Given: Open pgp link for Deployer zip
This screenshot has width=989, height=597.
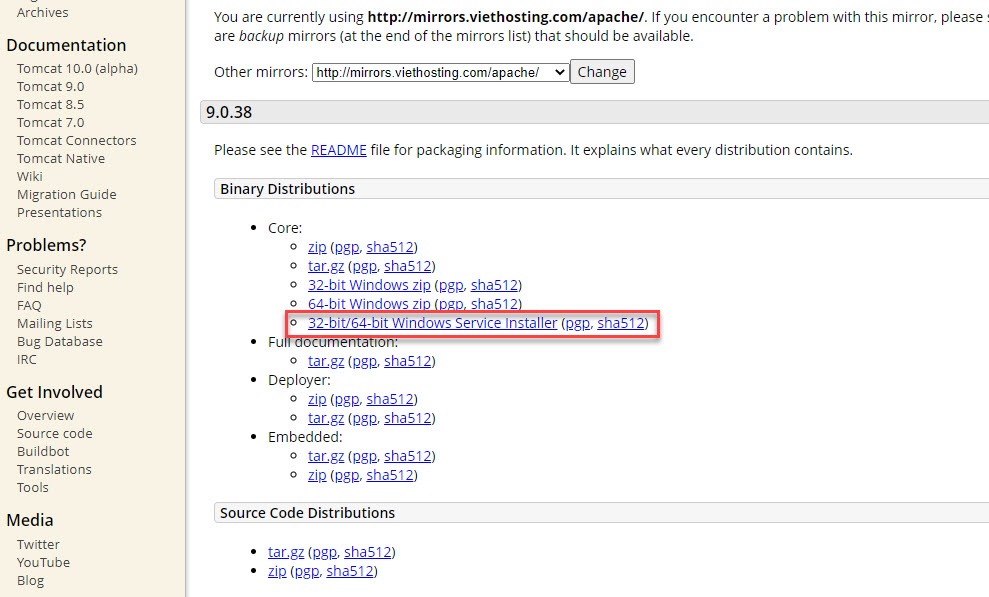Looking at the screenshot, I should coord(347,399).
